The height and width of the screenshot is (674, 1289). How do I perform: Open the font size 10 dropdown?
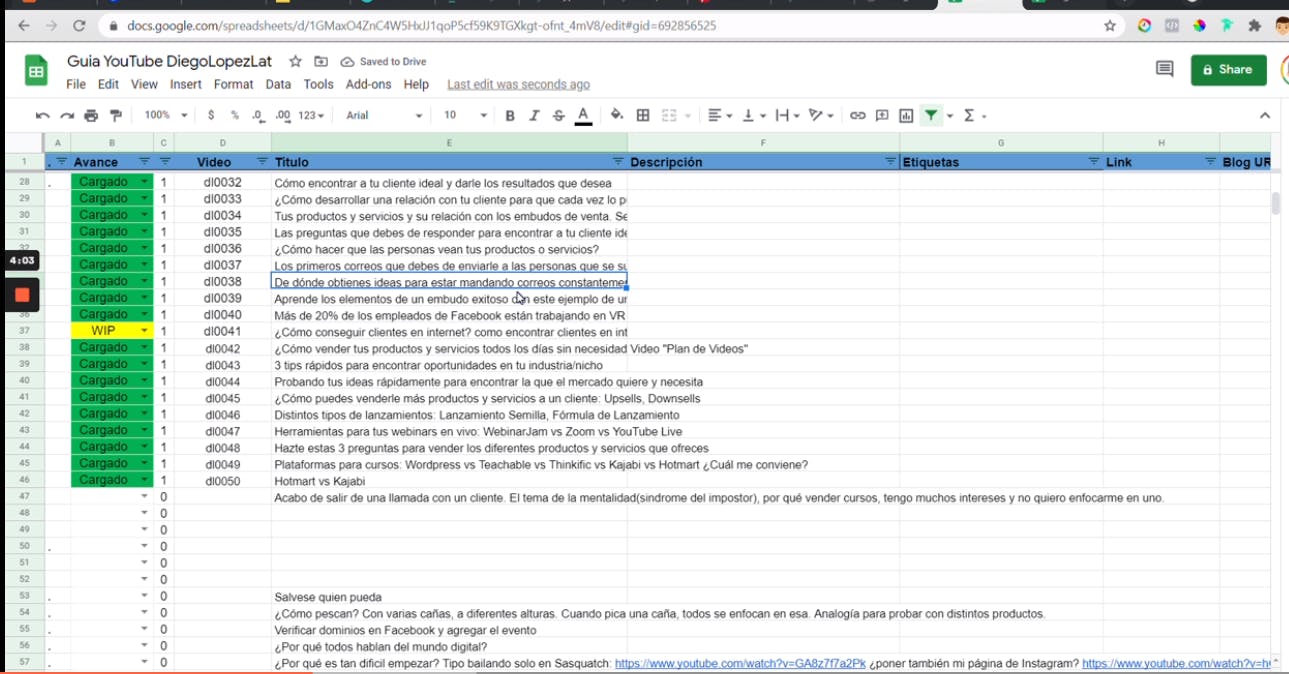pyautogui.click(x=465, y=116)
